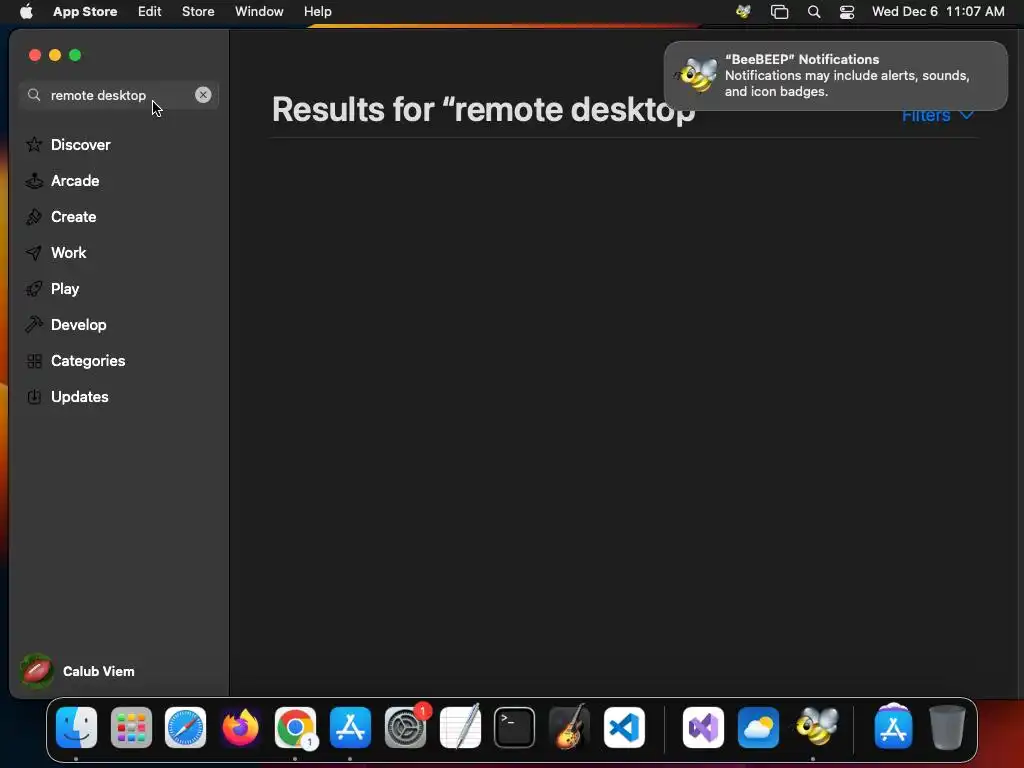1024x768 pixels.
Task: Open the Edit menu
Action: click(150, 12)
